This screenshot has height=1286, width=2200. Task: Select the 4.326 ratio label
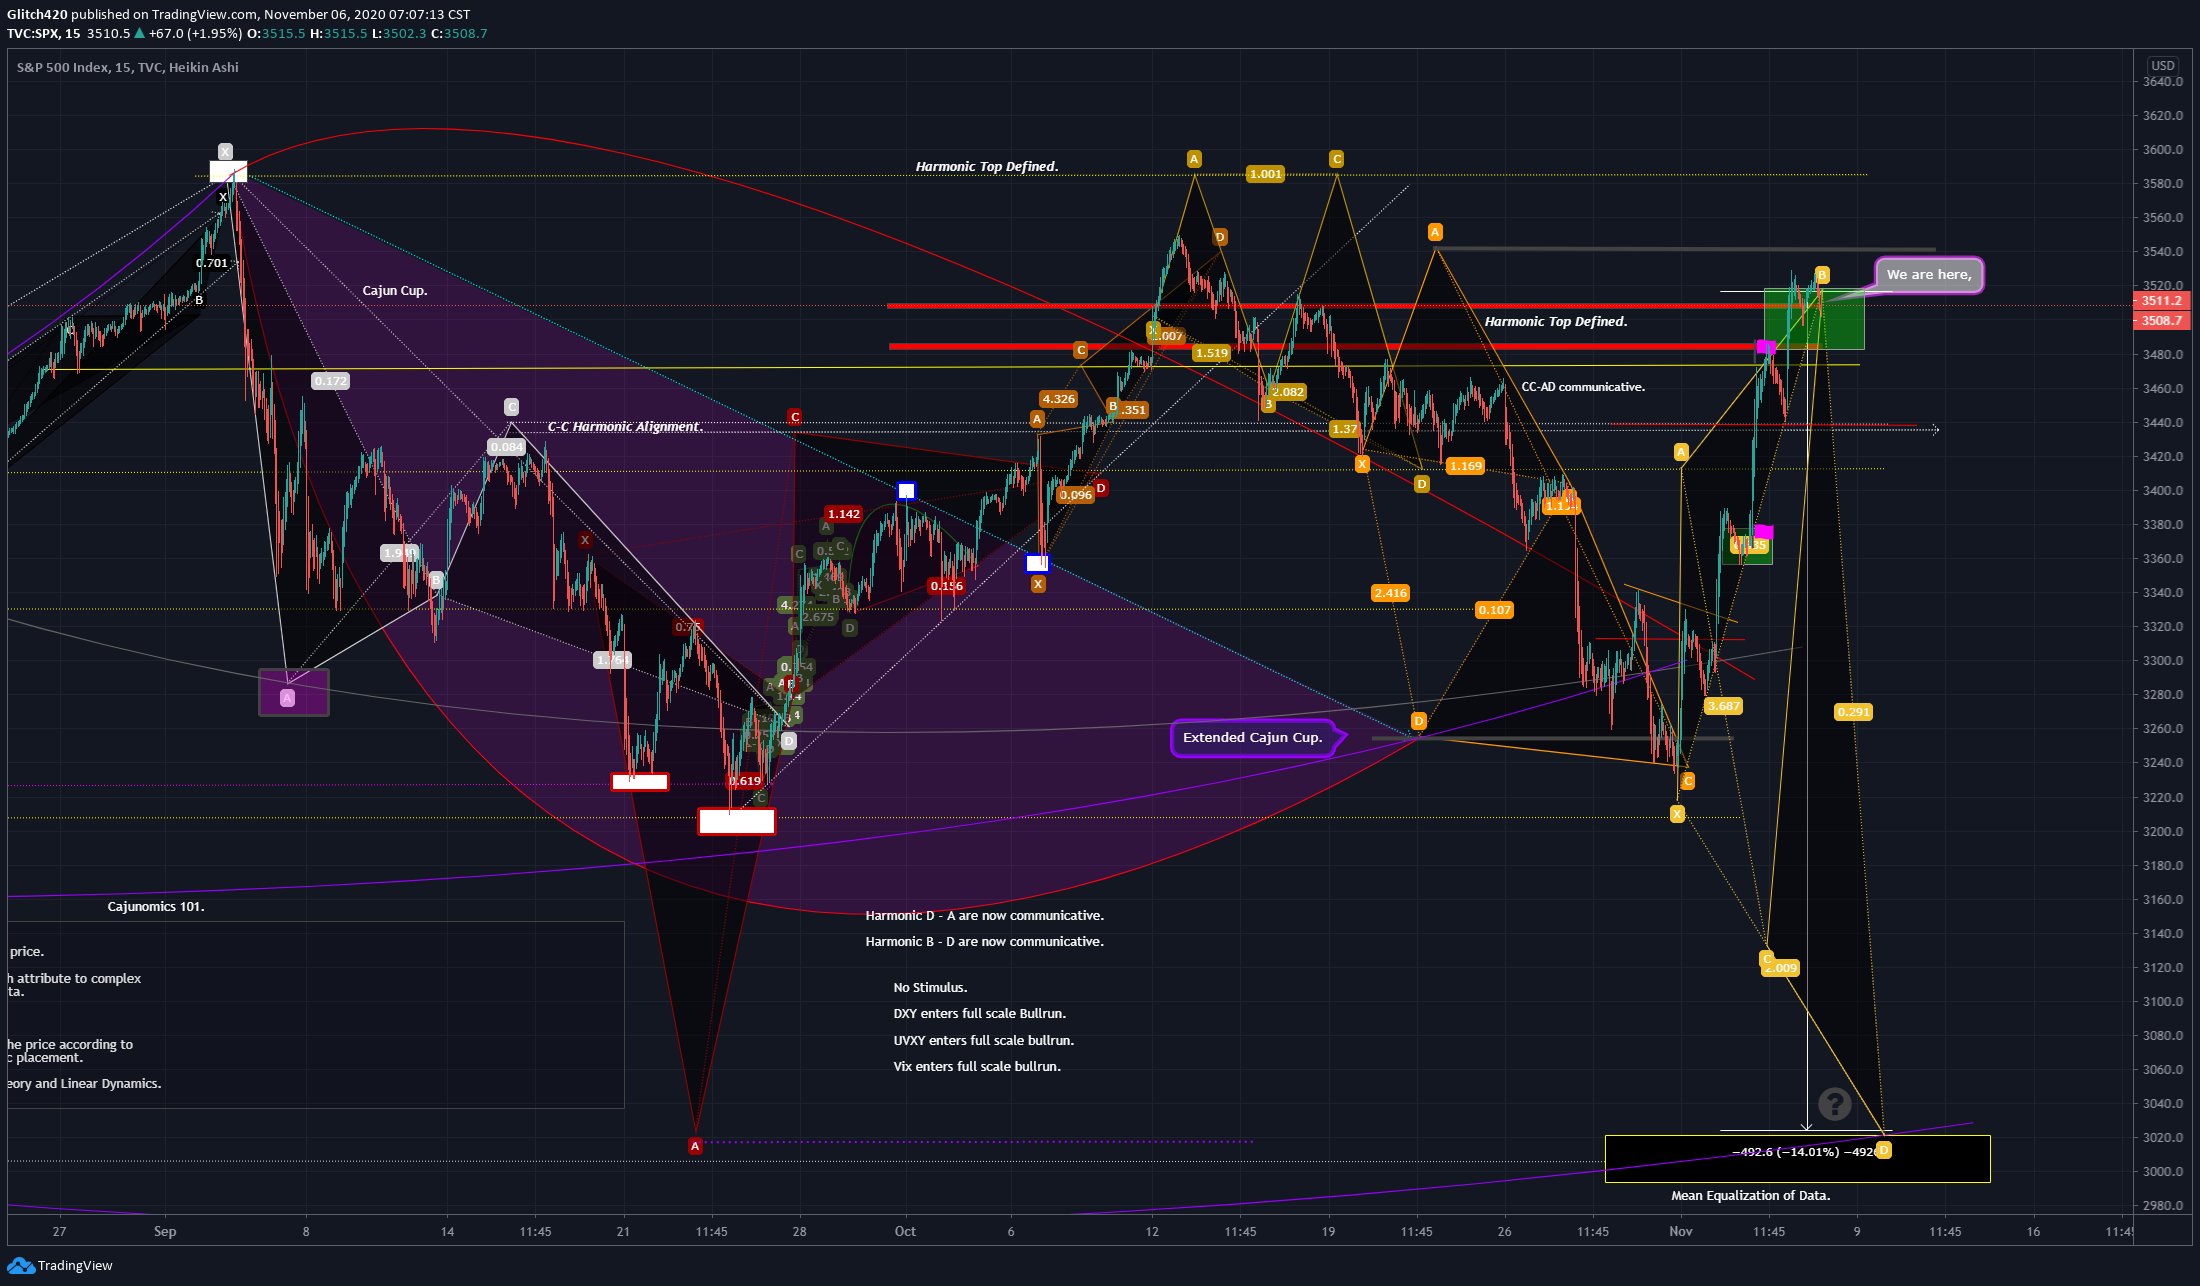[1058, 399]
